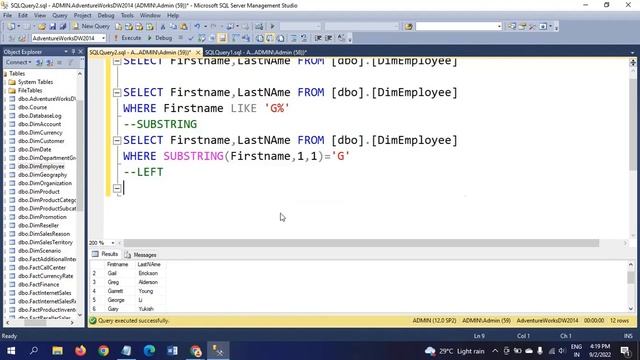
Task: Open the 200 % zoom dropdown
Action: pyautogui.click(x=113, y=243)
